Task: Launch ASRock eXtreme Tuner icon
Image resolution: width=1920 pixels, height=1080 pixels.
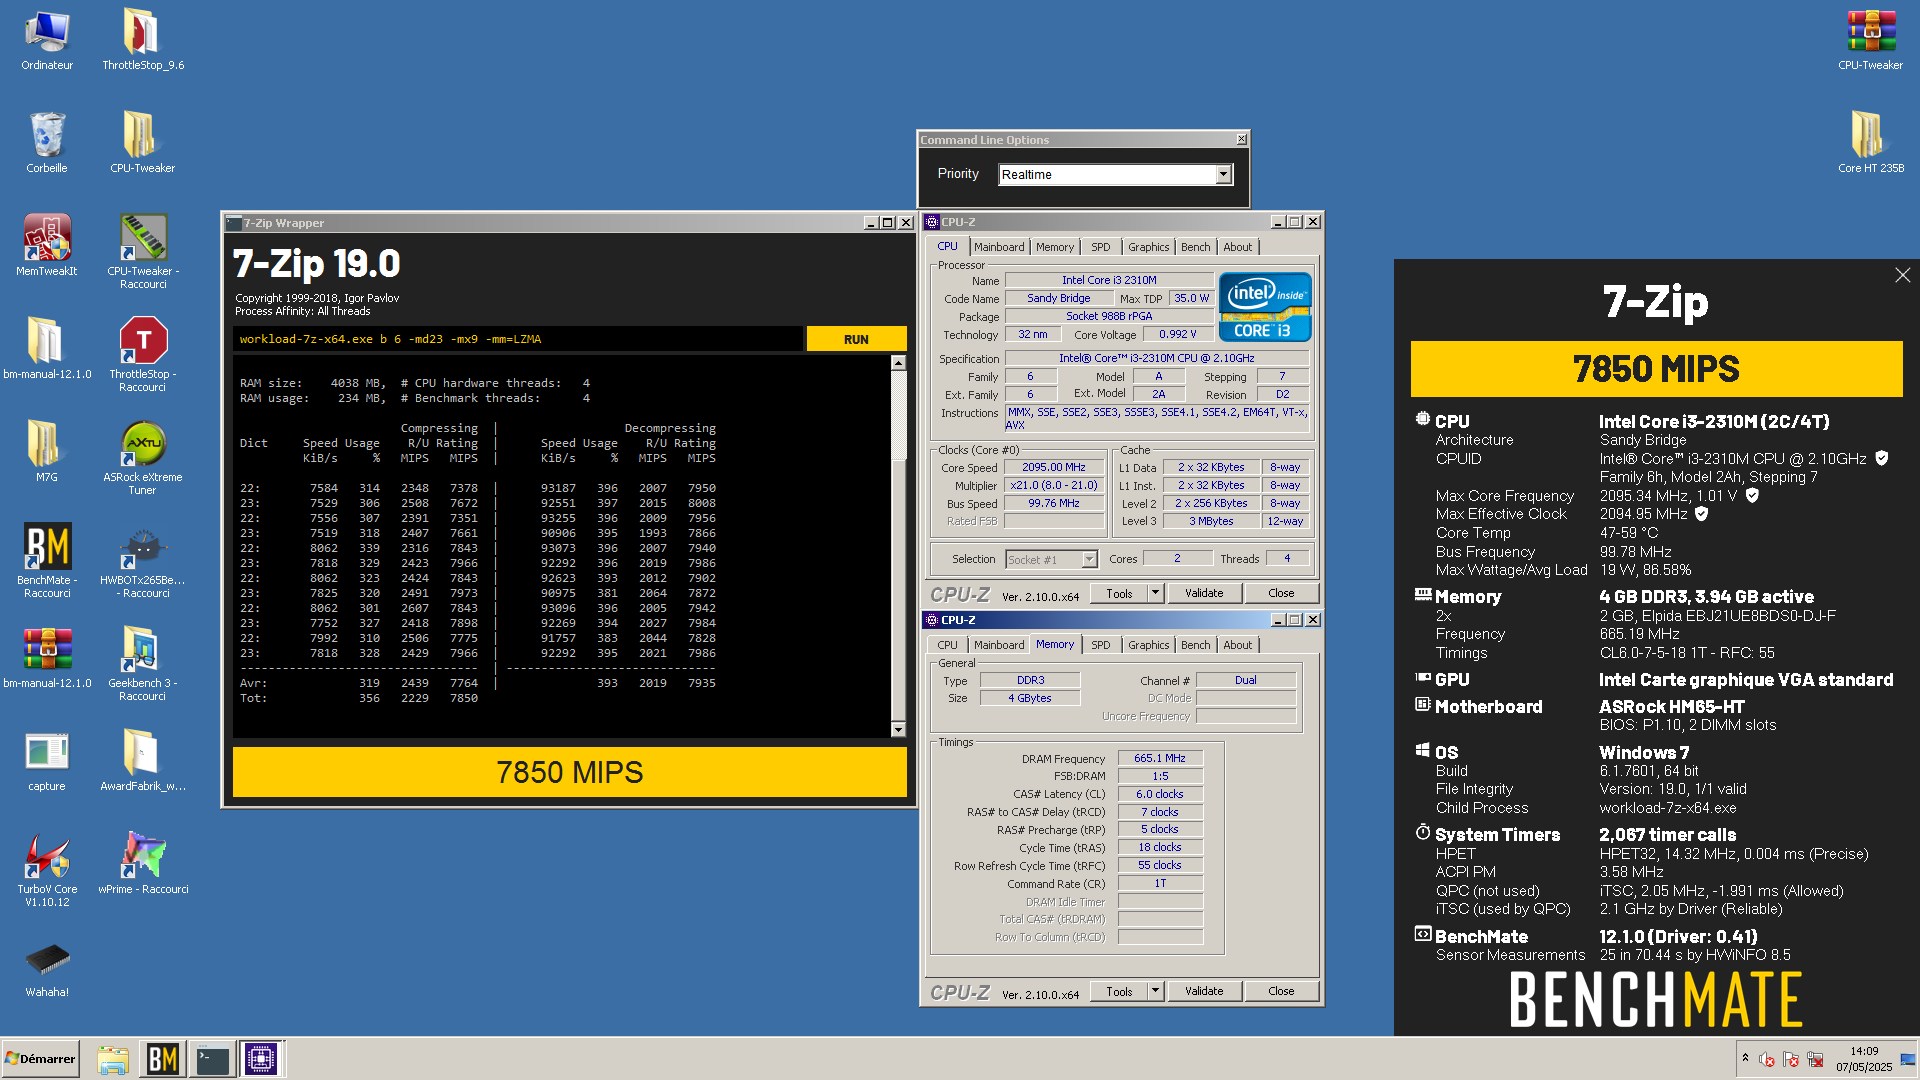Action: pos(143,458)
